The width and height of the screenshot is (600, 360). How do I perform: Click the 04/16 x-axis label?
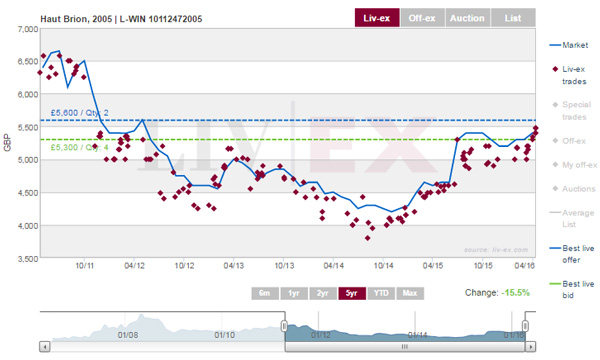tap(524, 266)
